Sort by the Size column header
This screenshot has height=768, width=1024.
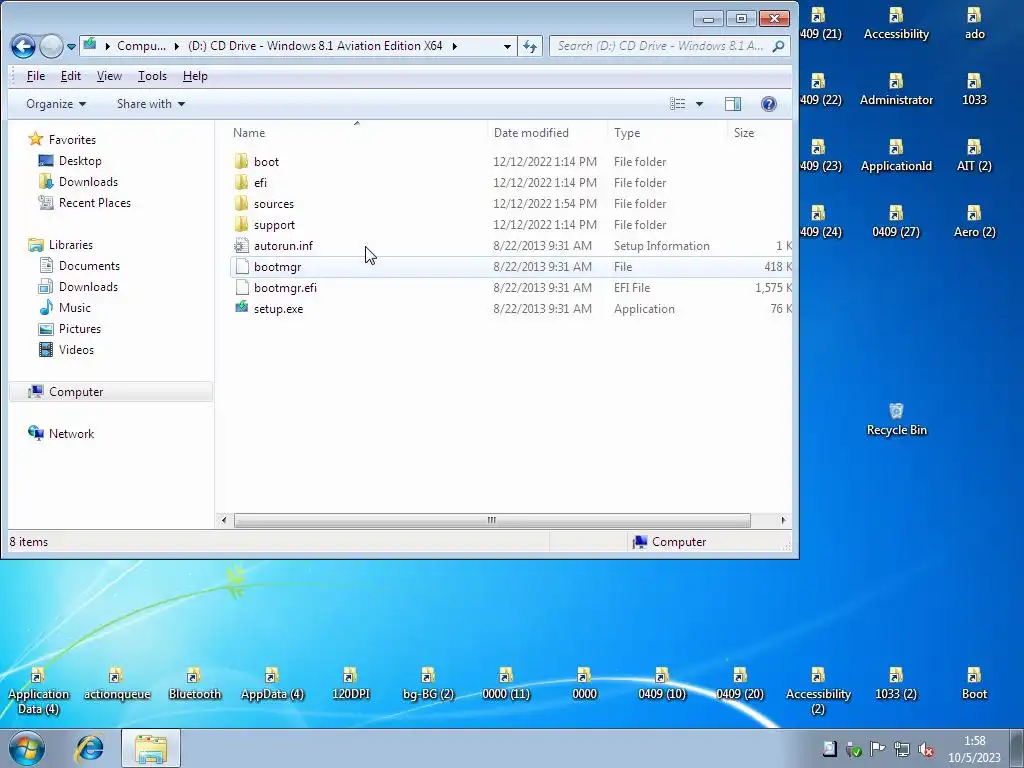[x=760, y=133]
